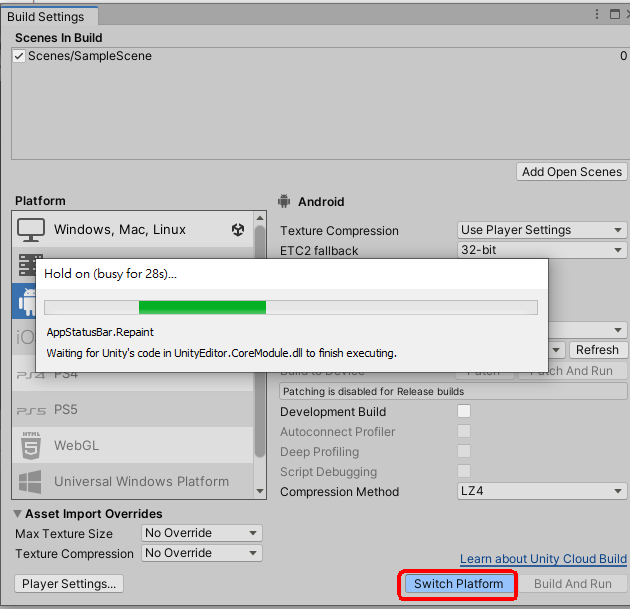Select the PS5 platform logo
This screenshot has height=609, width=630.
[x=31, y=411]
